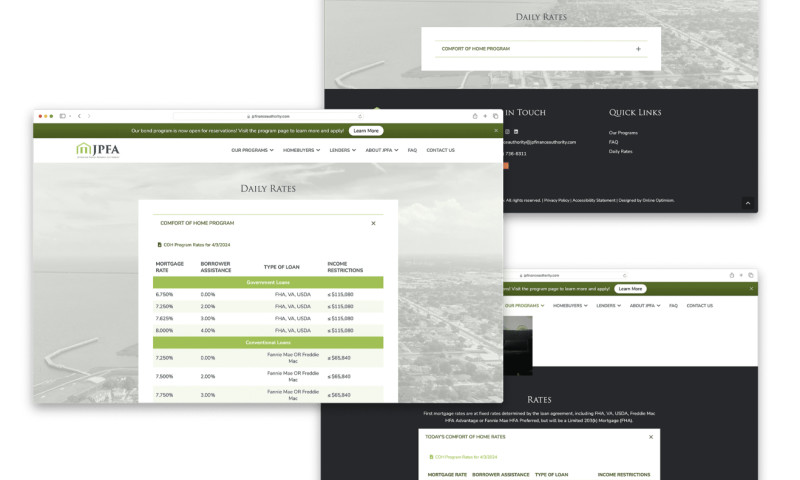Open Homebuyers dropdown in front window
Screen dimensions: 800x480
pos(302,150)
